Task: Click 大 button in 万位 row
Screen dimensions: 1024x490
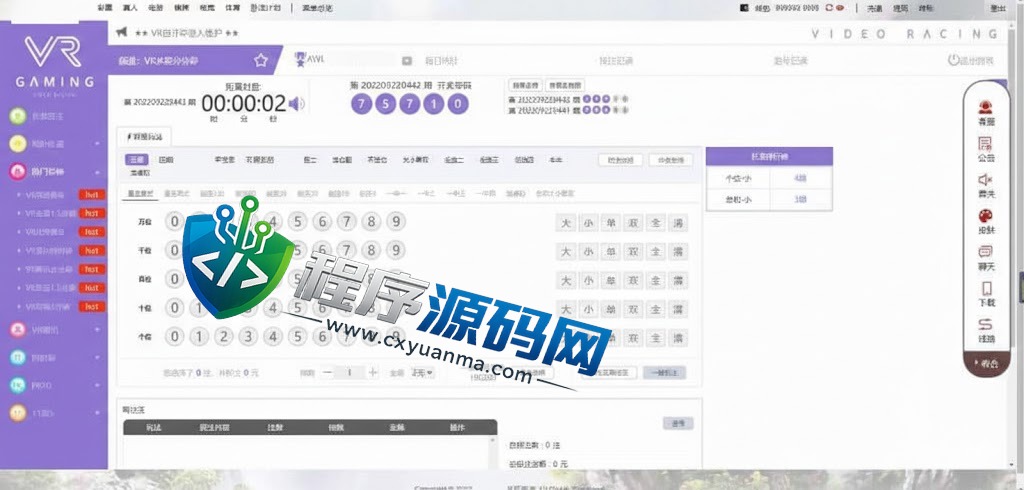Action: coord(566,223)
